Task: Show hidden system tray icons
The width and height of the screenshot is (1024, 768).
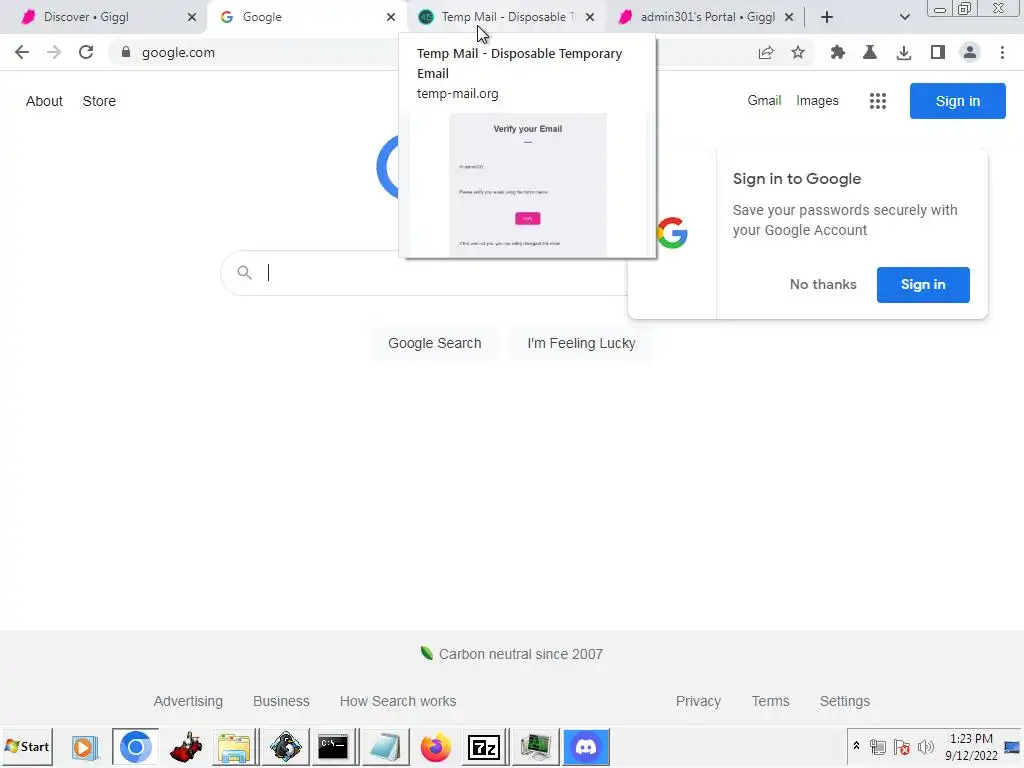Action: [x=856, y=746]
